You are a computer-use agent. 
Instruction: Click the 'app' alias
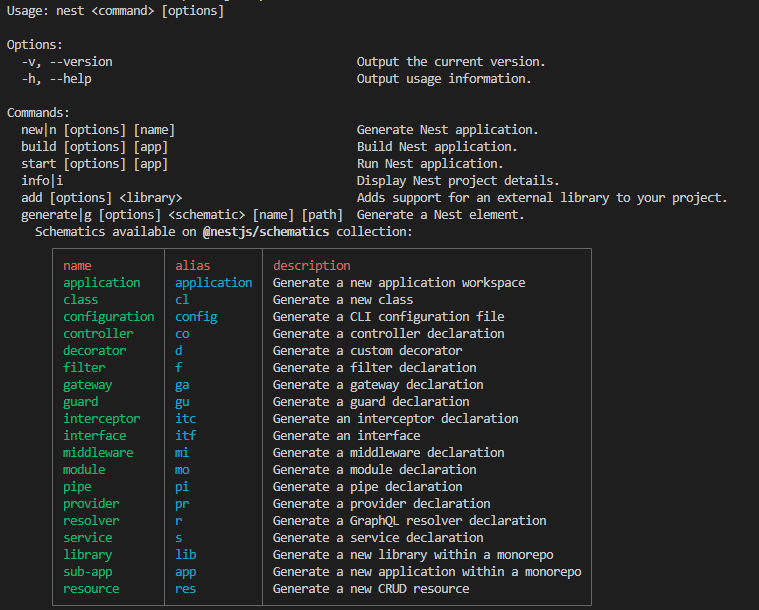coord(185,573)
